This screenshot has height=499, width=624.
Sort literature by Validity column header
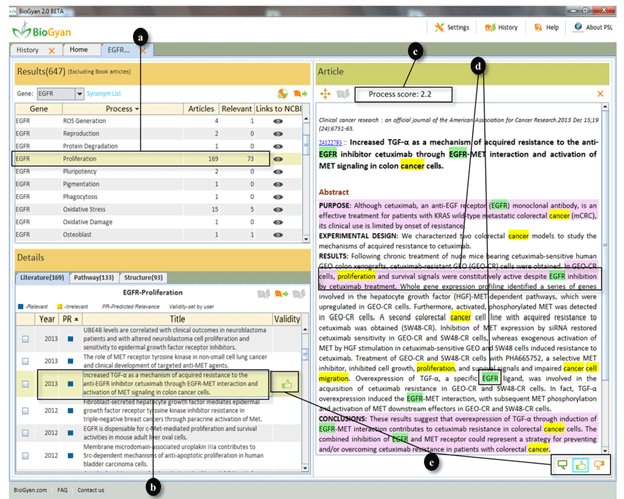point(287,319)
